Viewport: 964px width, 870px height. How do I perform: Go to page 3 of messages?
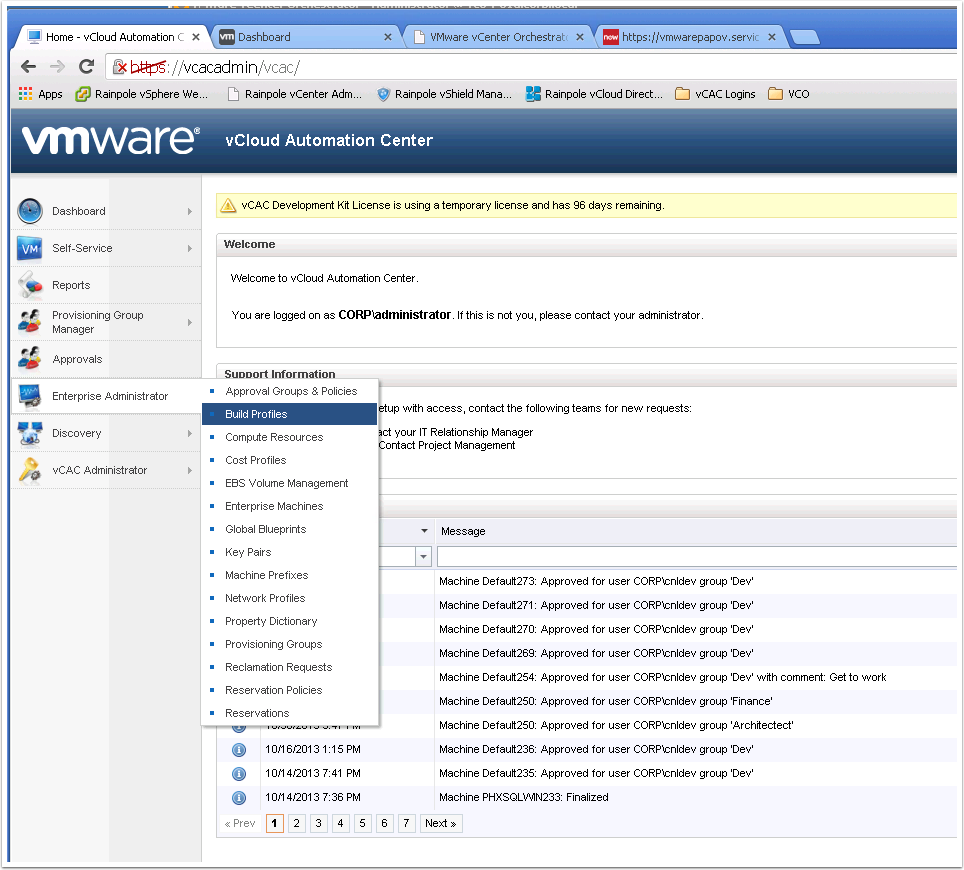coord(318,823)
